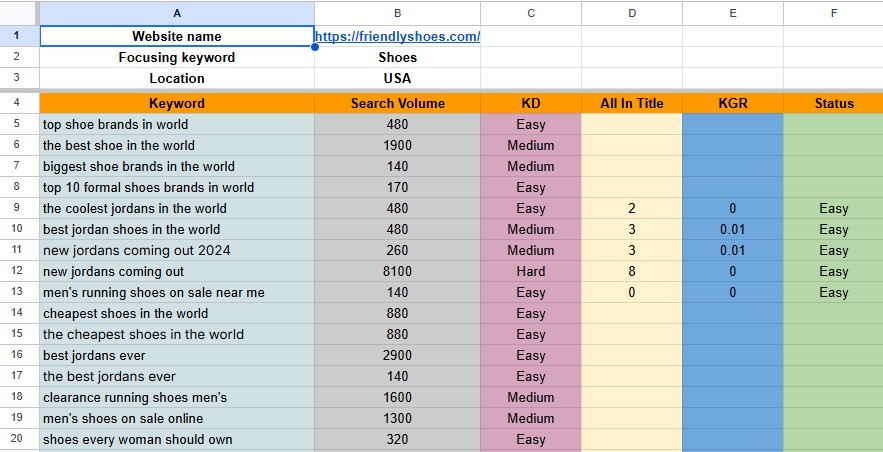Click the select-all corner box
Screen dimensions: 883x452
pos(19,13)
